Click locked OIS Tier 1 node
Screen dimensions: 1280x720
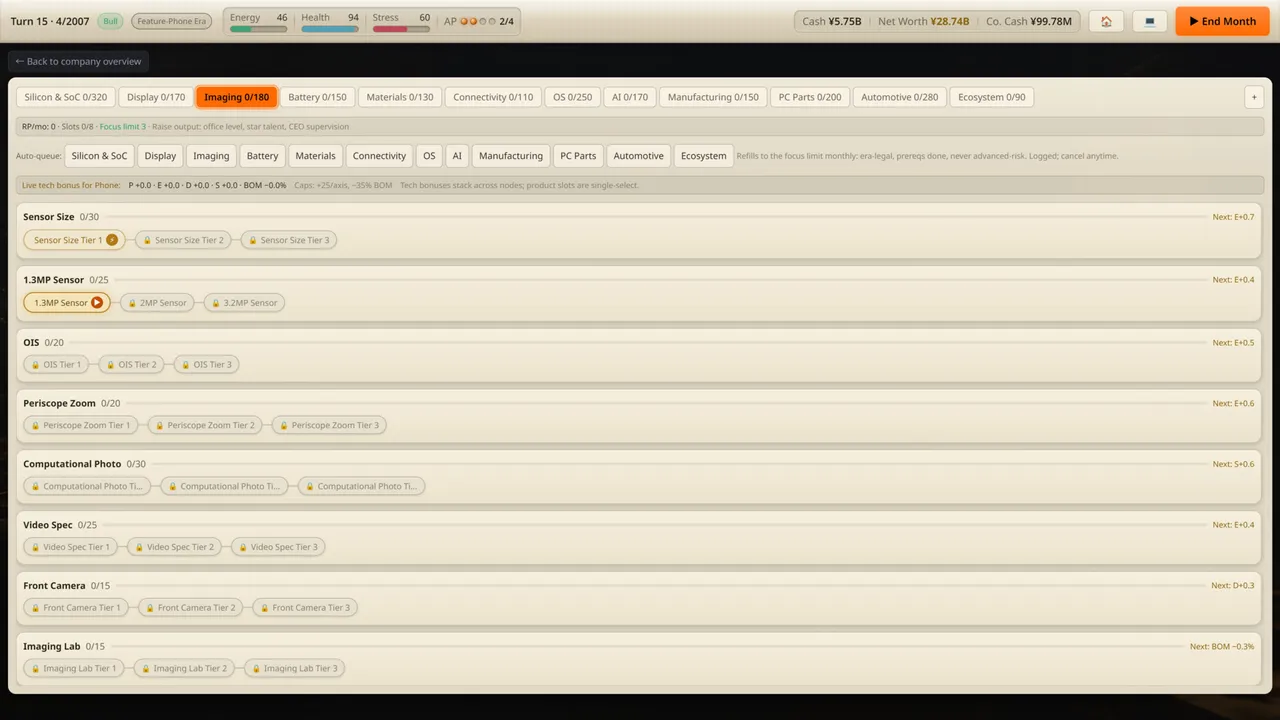56,365
